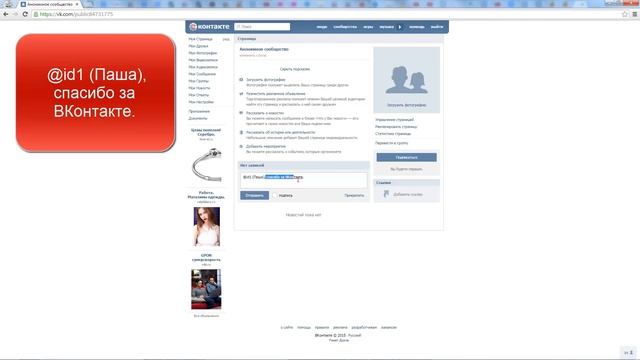Open the 'люди' header menu item
The image size is (640, 360).
pos(322,27)
